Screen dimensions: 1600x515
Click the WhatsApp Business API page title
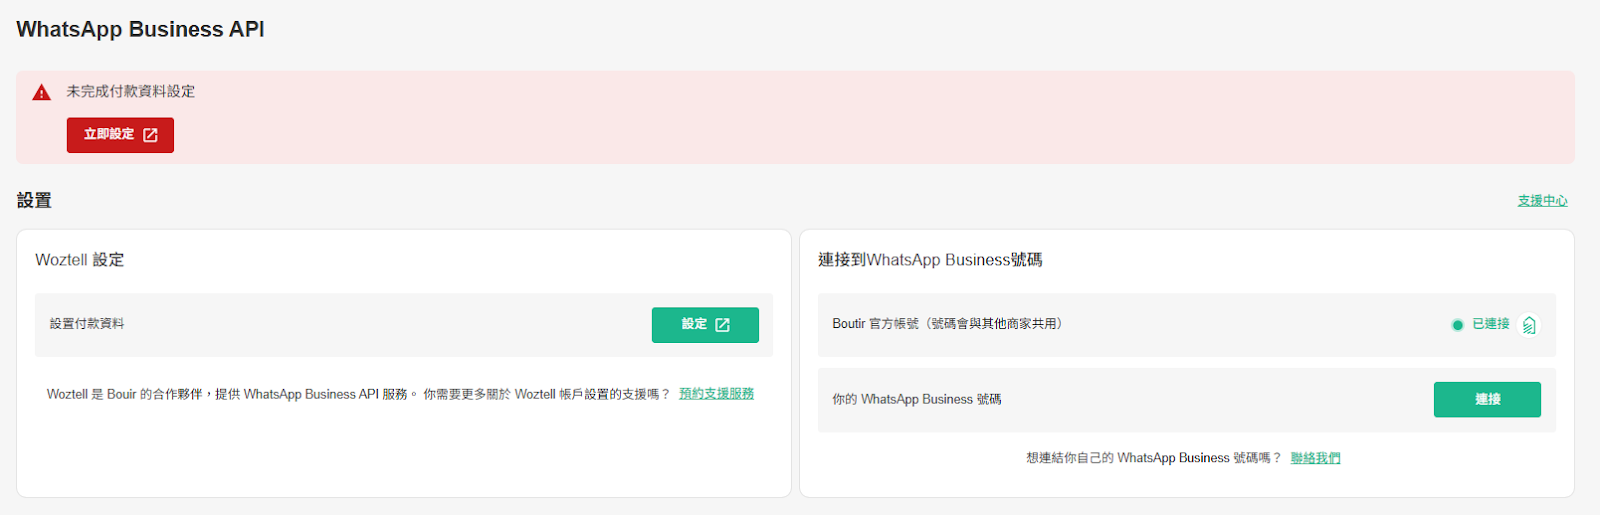click(140, 29)
